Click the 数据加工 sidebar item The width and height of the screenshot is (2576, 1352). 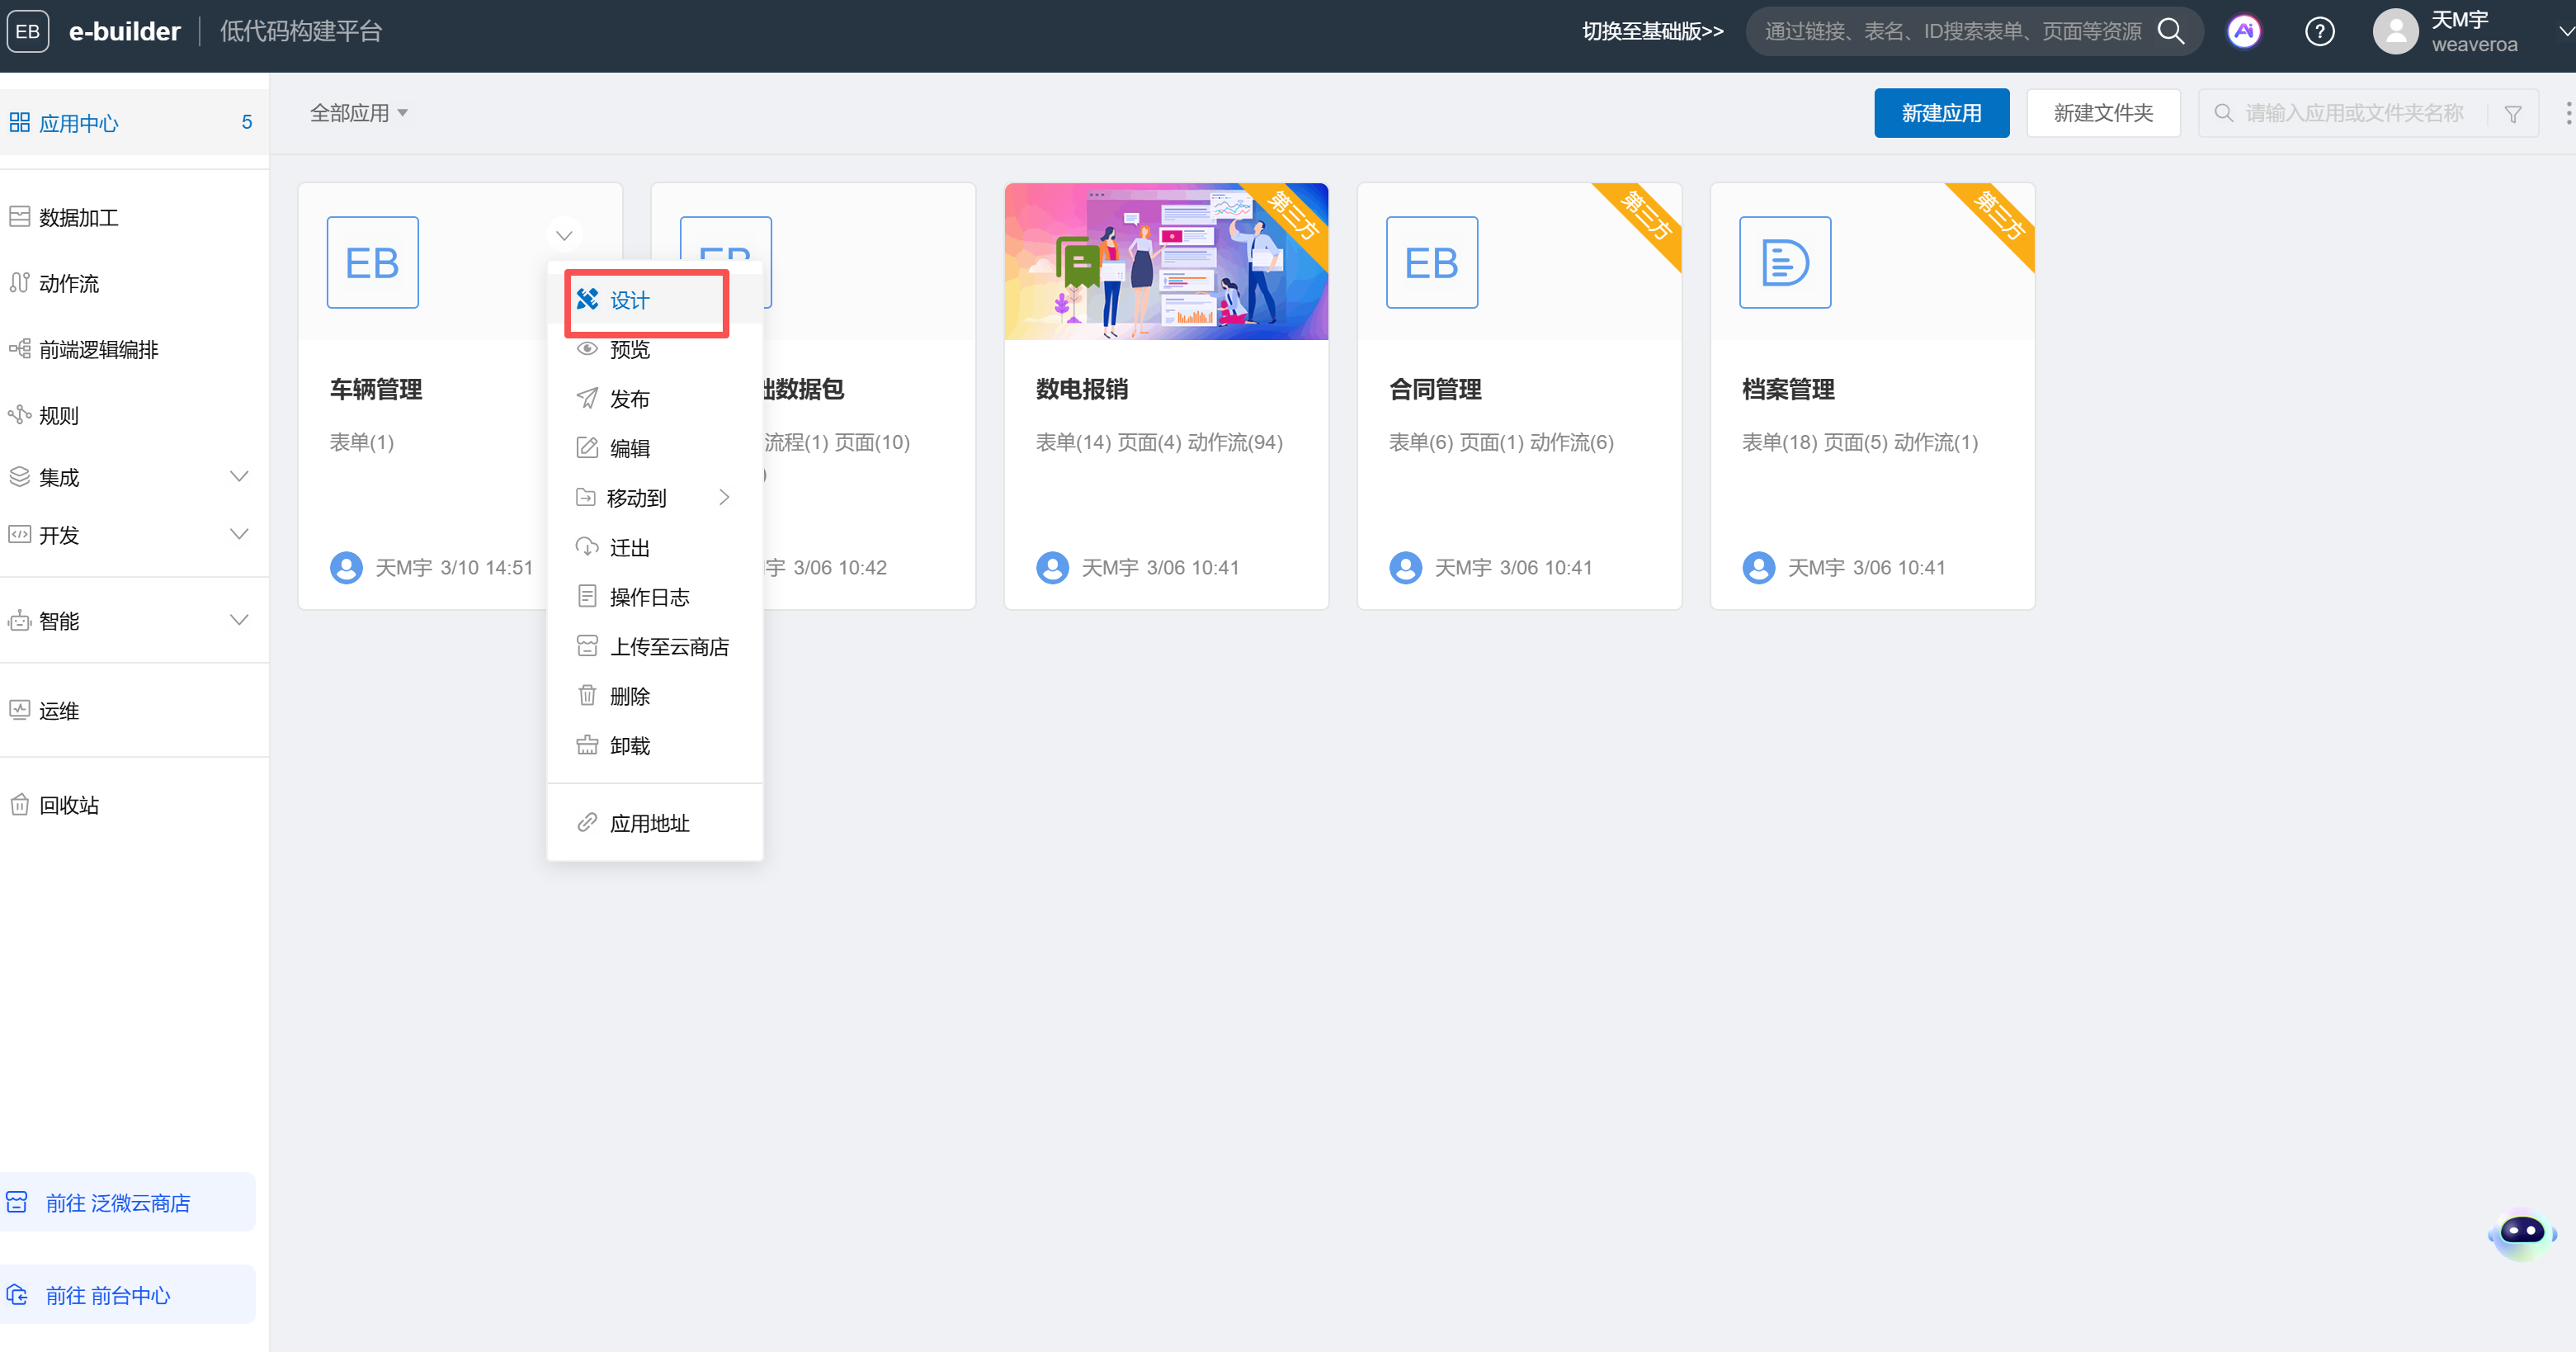(78, 217)
